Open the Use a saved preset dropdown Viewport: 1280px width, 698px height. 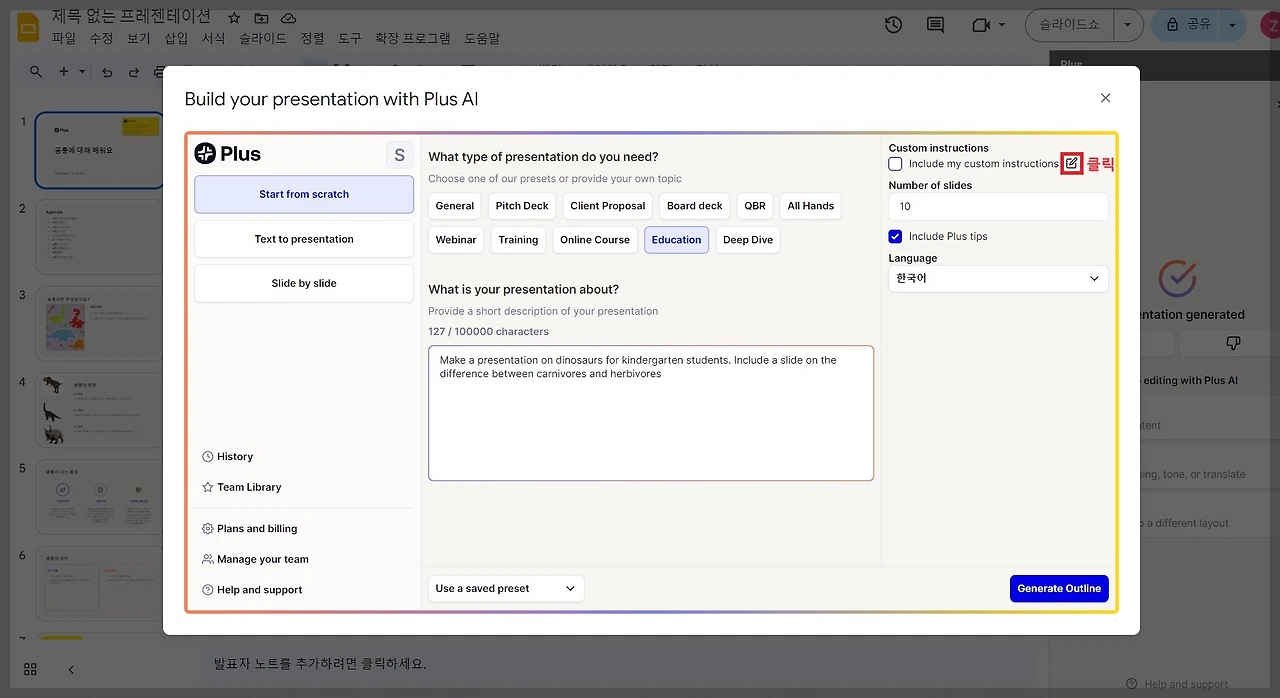[x=506, y=589]
